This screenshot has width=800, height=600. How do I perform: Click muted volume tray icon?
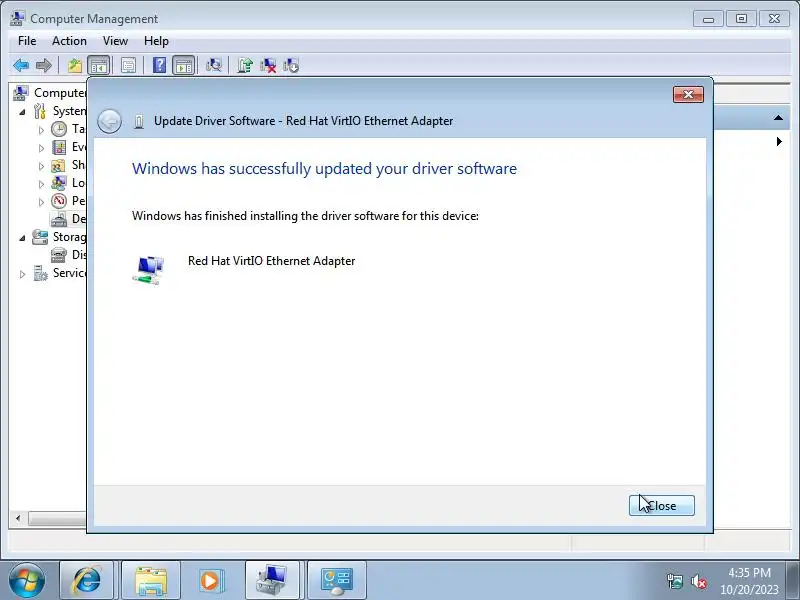click(698, 581)
